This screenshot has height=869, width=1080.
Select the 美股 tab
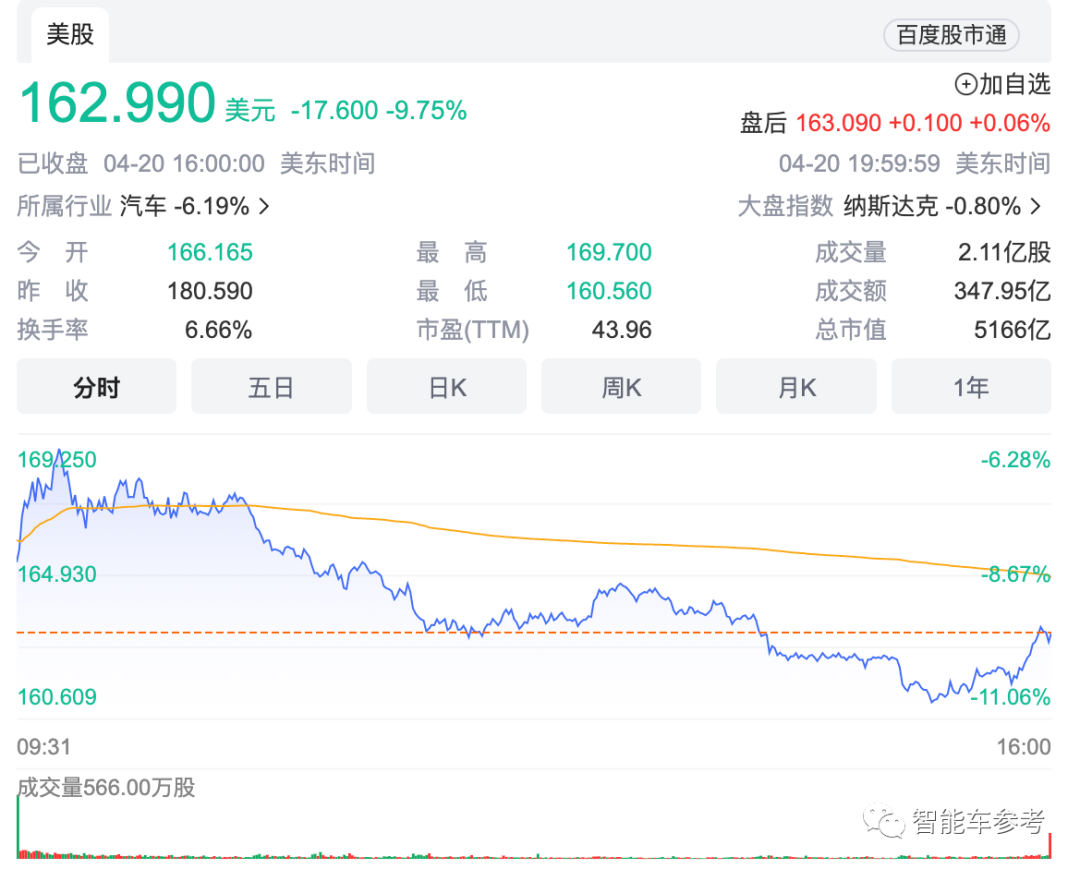[69, 33]
